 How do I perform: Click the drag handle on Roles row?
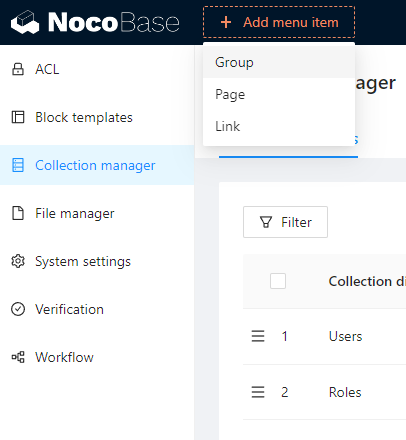click(x=258, y=392)
